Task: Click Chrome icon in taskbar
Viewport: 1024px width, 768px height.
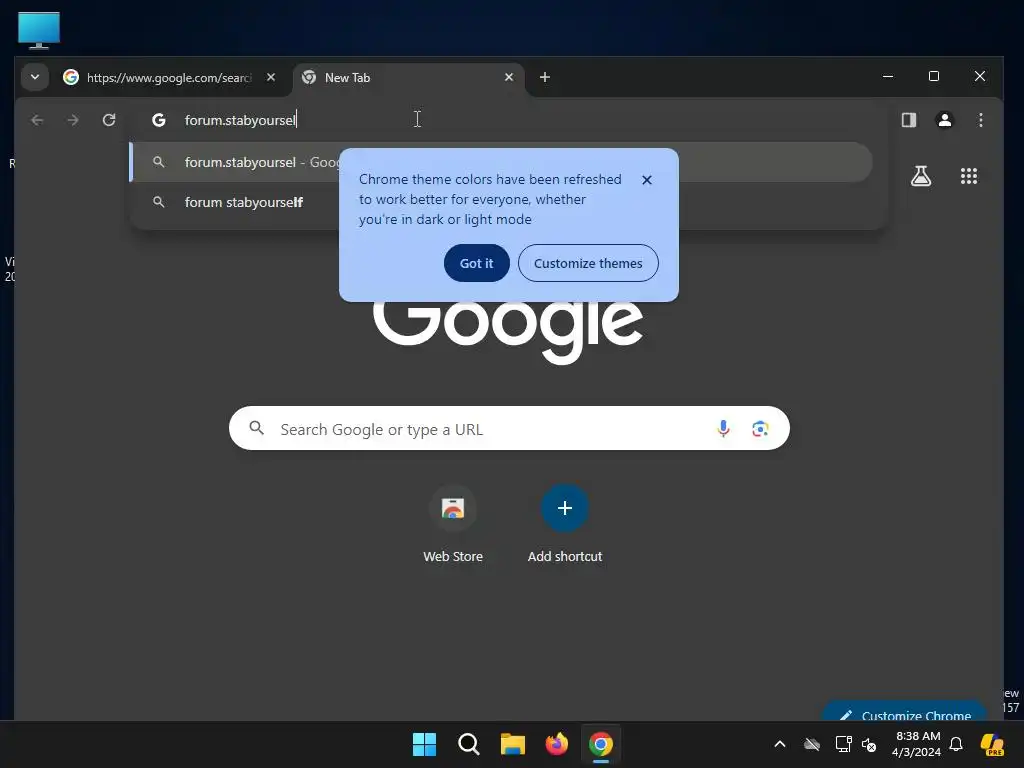Action: point(601,744)
